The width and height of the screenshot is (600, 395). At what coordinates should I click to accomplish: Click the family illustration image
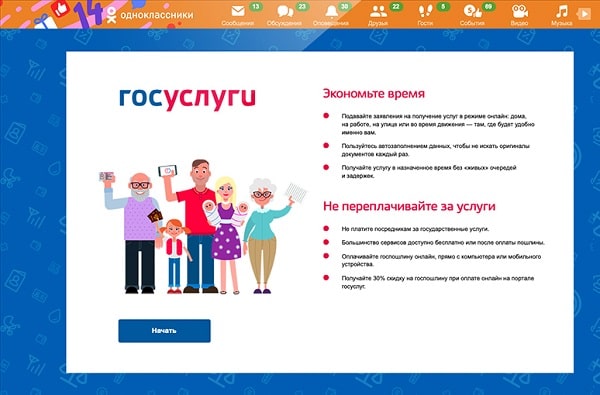click(202, 226)
